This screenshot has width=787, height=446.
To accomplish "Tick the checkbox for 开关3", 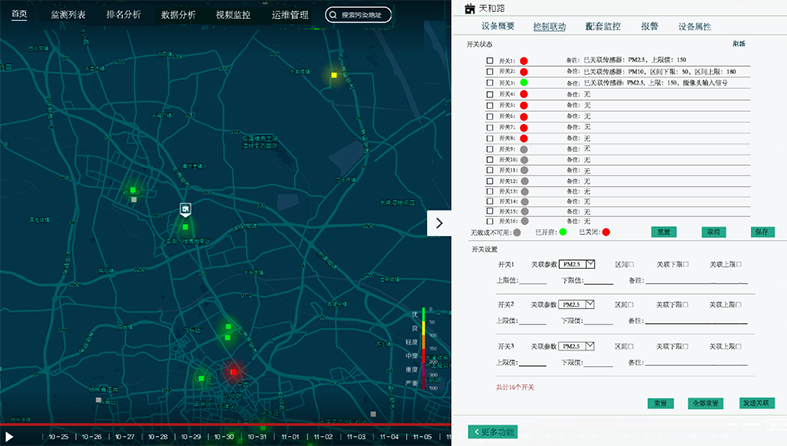I will (490, 83).
